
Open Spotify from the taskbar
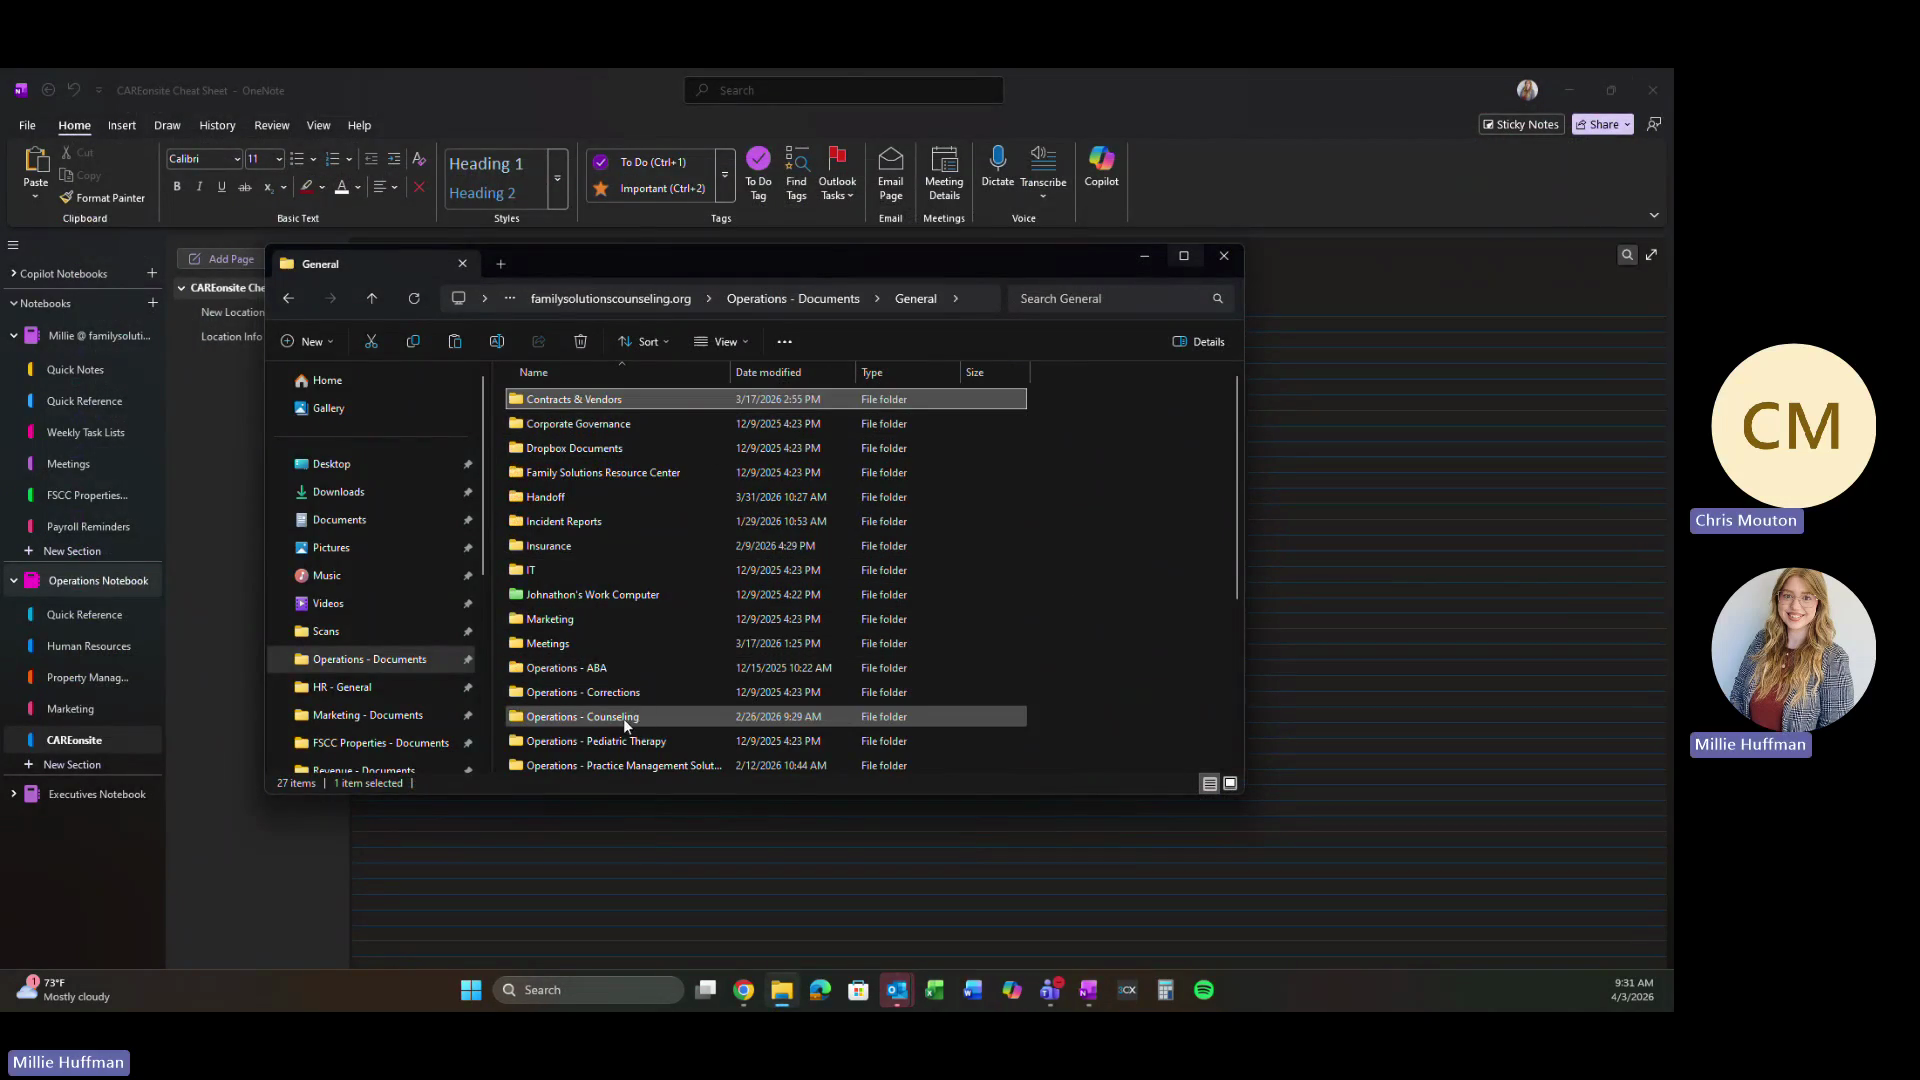[x=1204, y=990]
